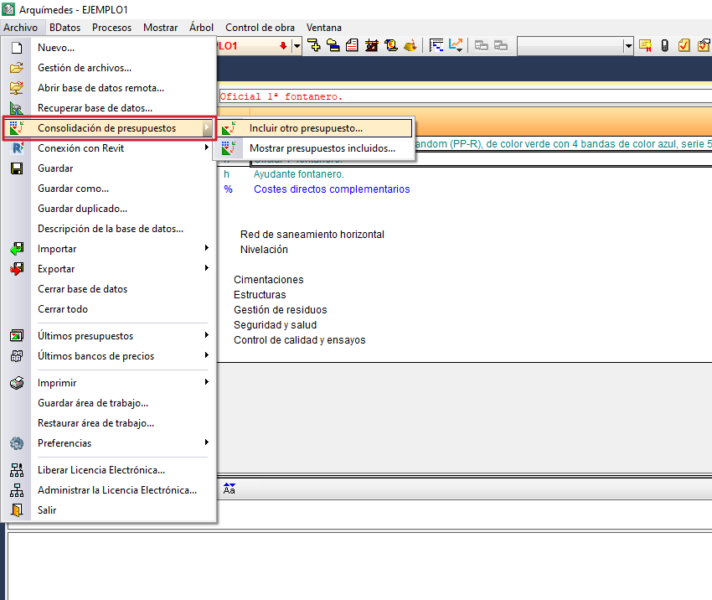This screenshot has height=600, width=712.
Task: Select Incluir otro presupuesto from the submenu
Action: (x=306, y=128)
